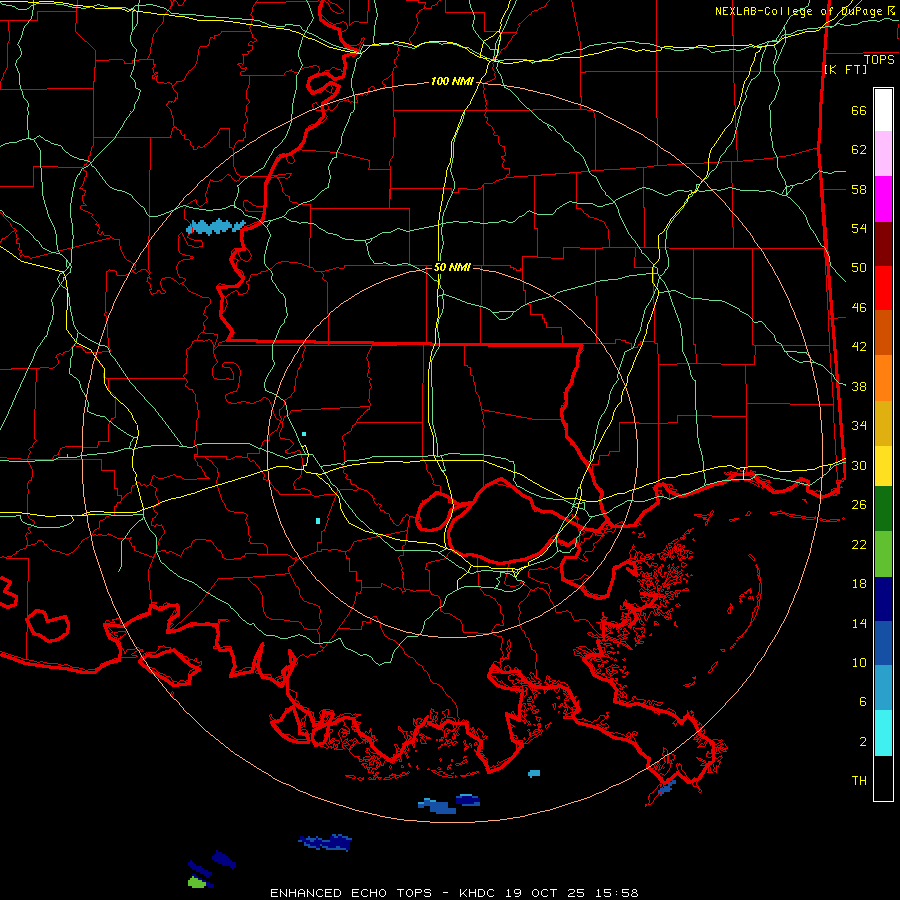The height and width of the screenshot is (900, 900).
Task: Click the blue echo on the southeast peninsula tip
Action: [666, 788]
